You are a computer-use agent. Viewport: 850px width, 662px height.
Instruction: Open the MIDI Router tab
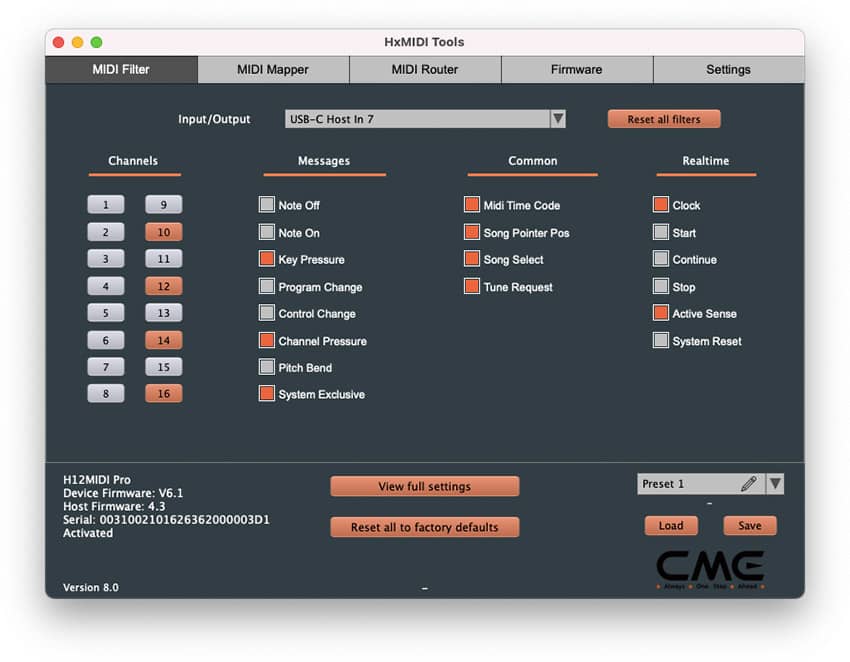pos(424,70)
